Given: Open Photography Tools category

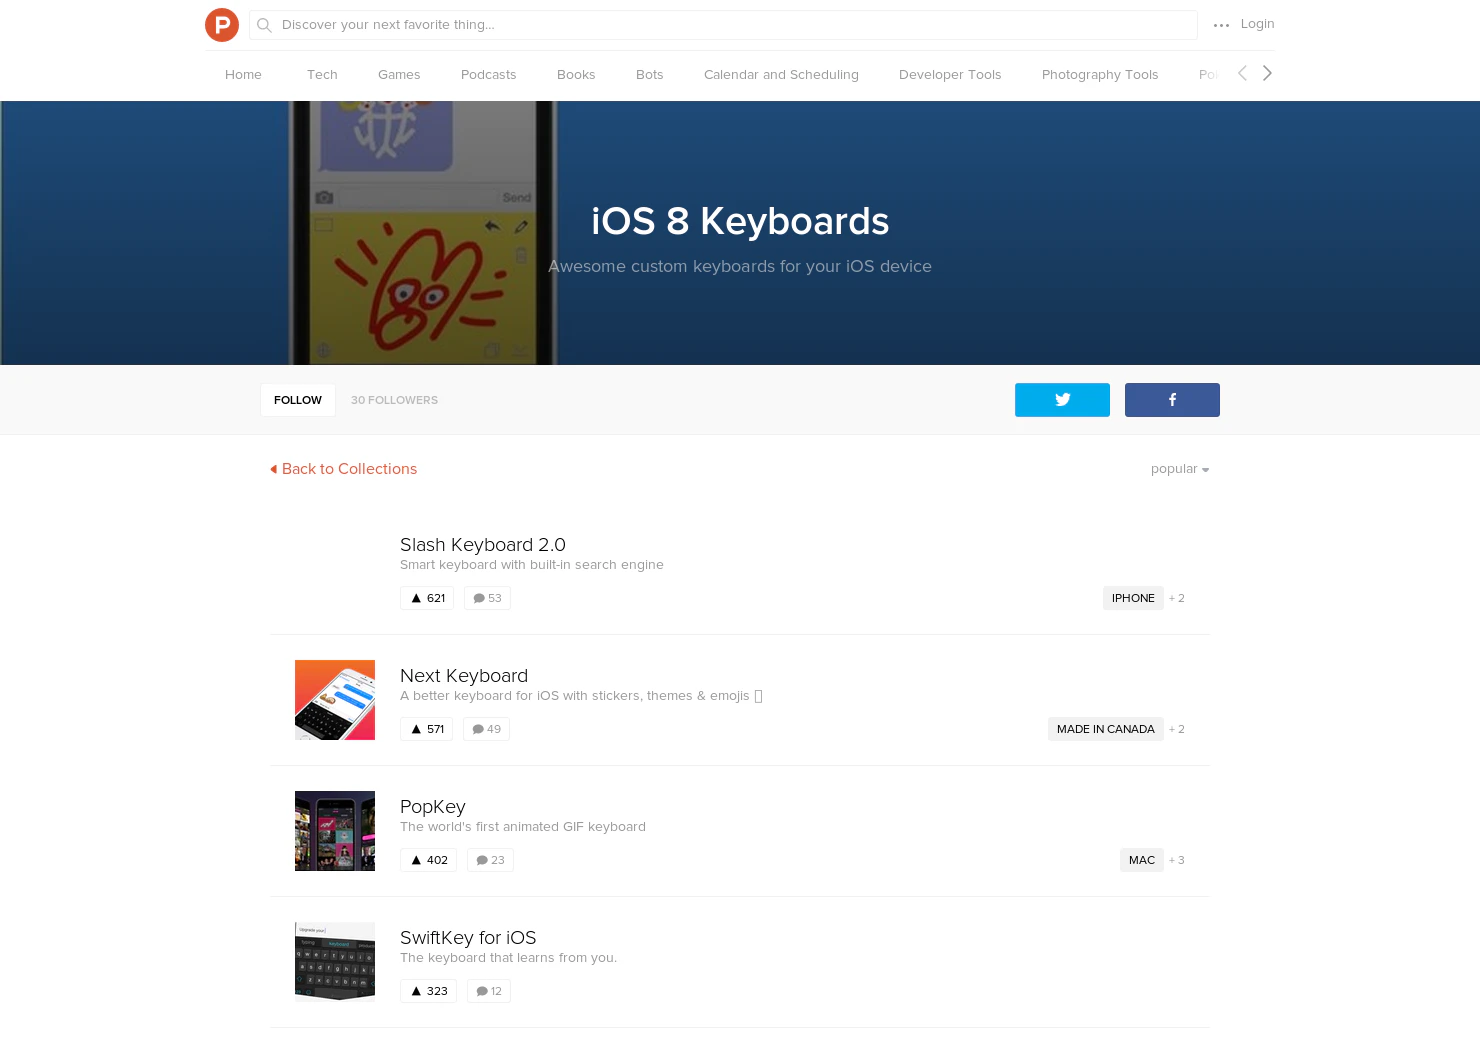Looking at the screenshot, I should click(x=1100, y=75).
